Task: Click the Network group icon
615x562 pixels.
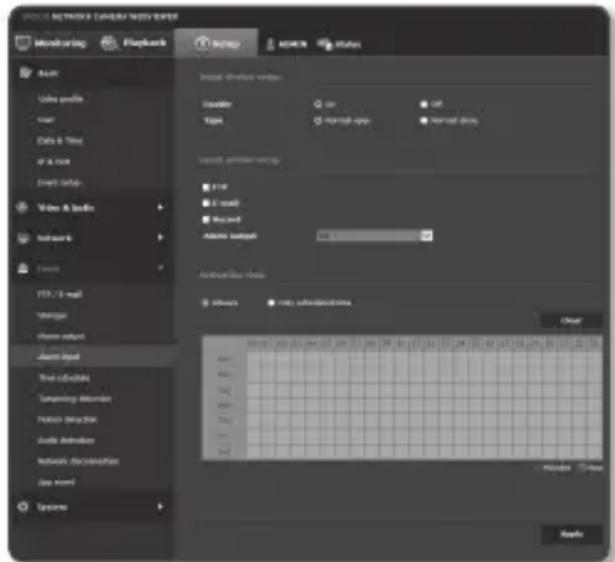Action: tap(23, 238)
